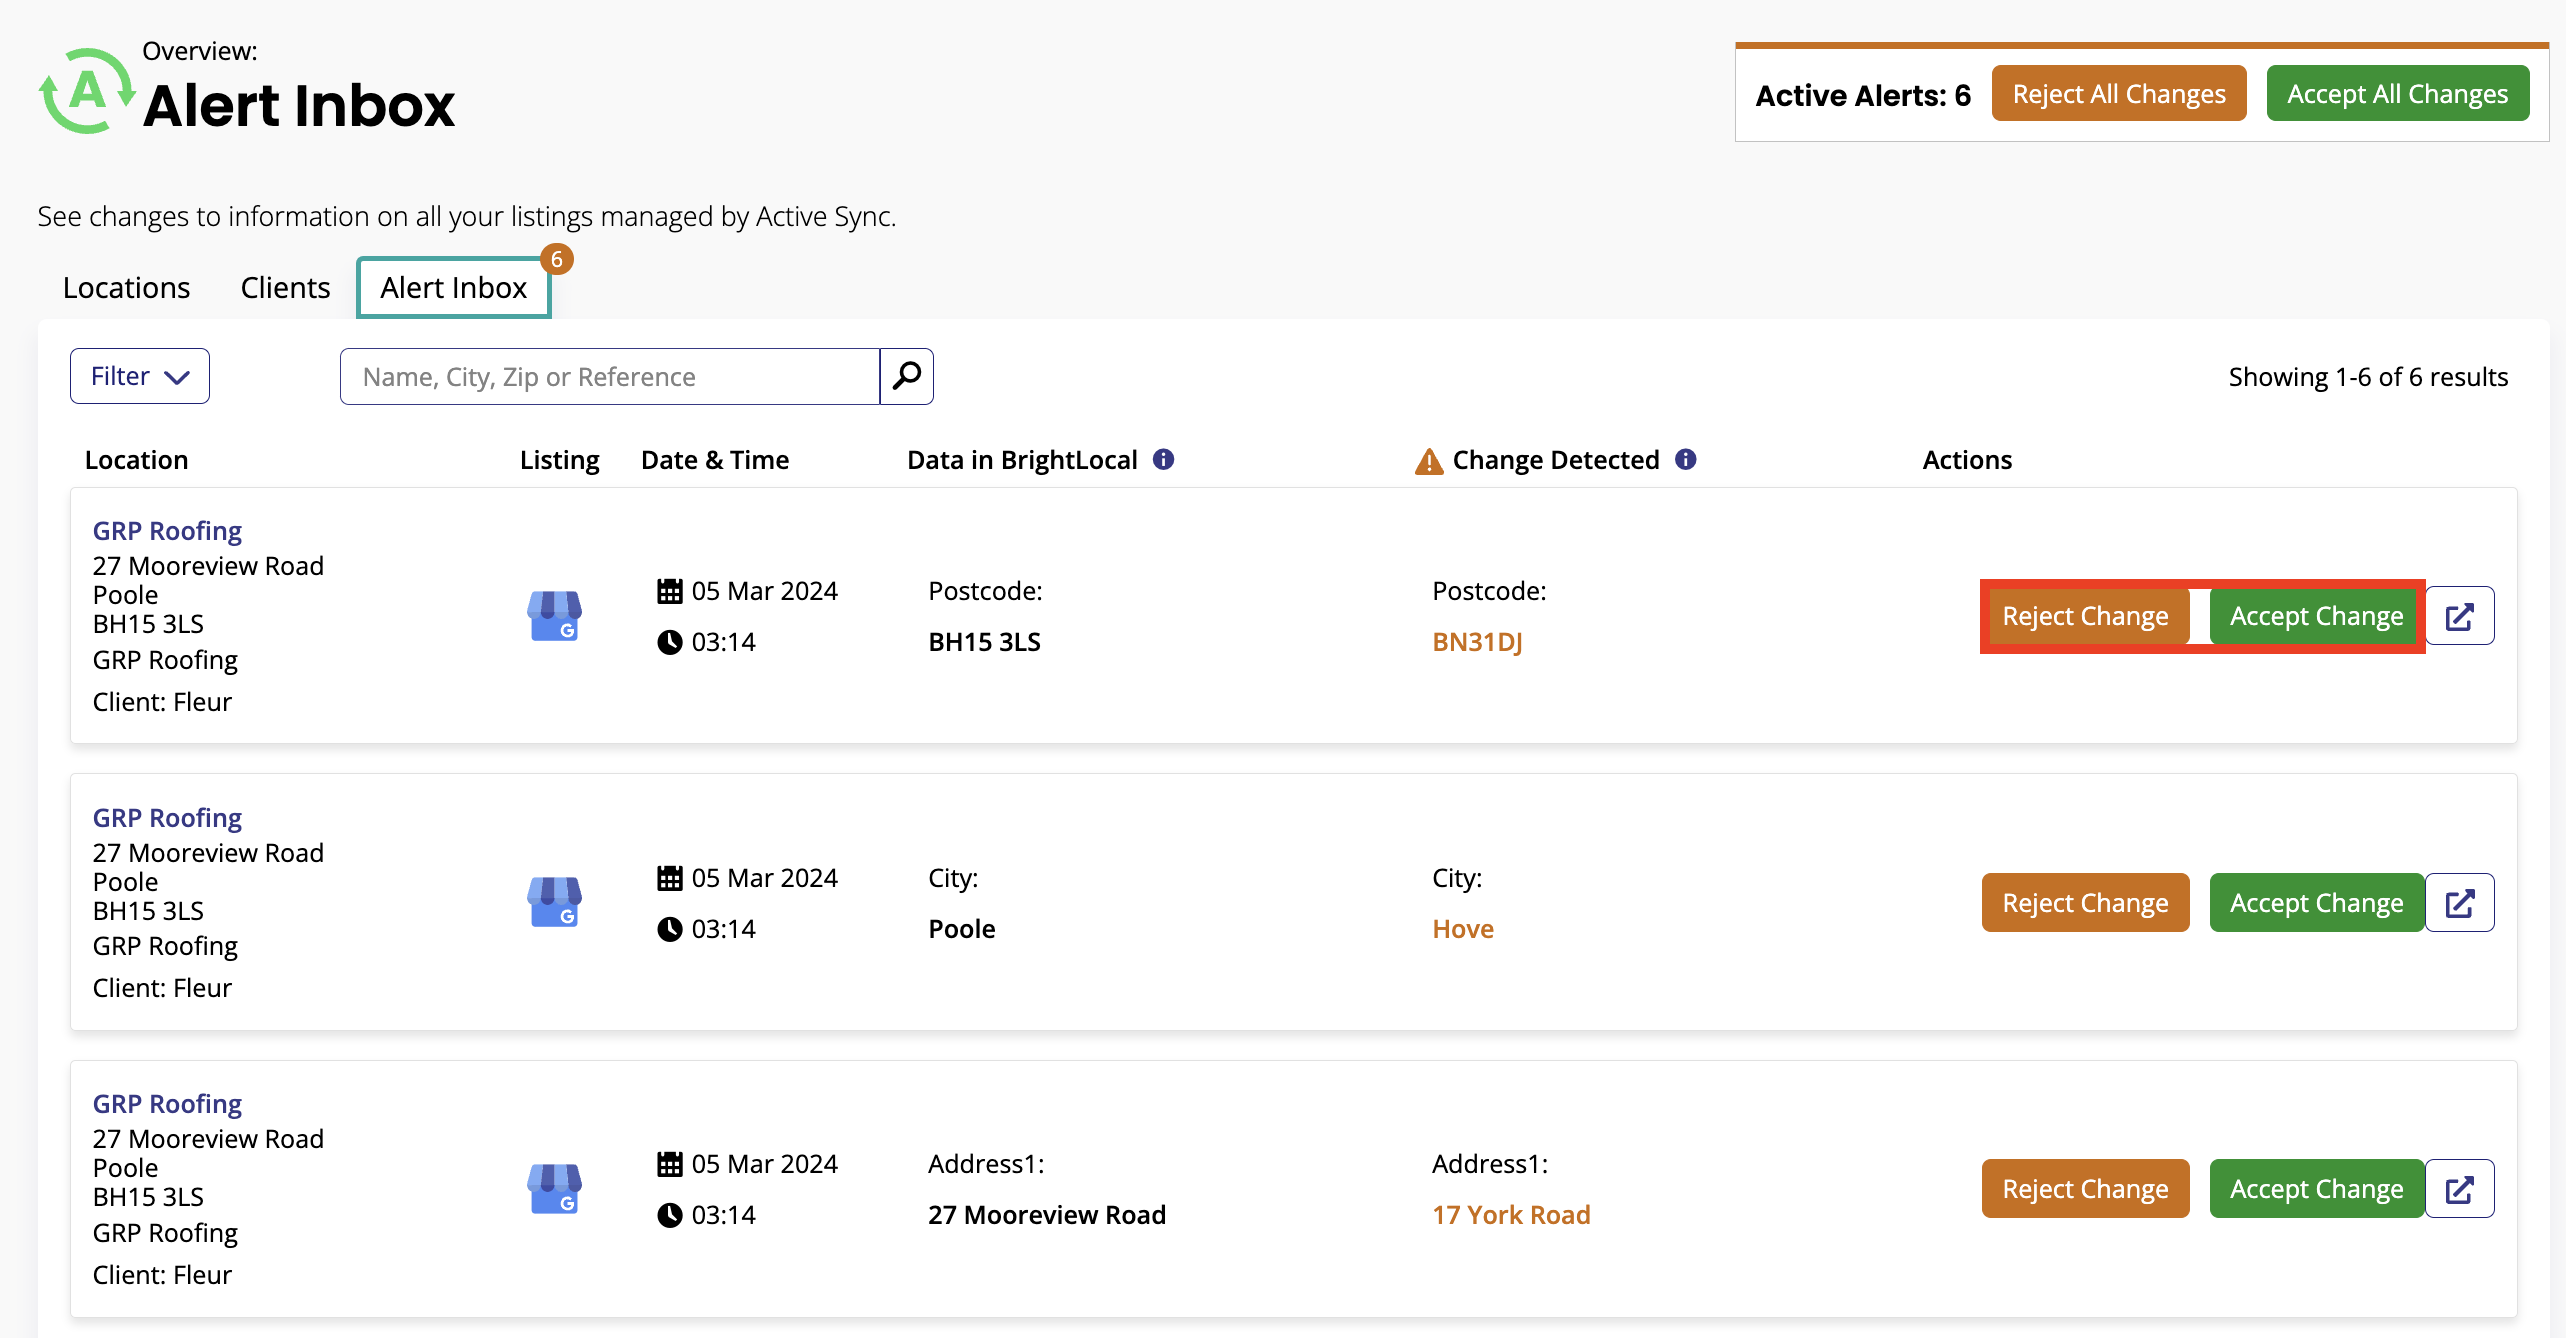
Task: Focus the Name, City, Zip search field
Action: (610, 376)
